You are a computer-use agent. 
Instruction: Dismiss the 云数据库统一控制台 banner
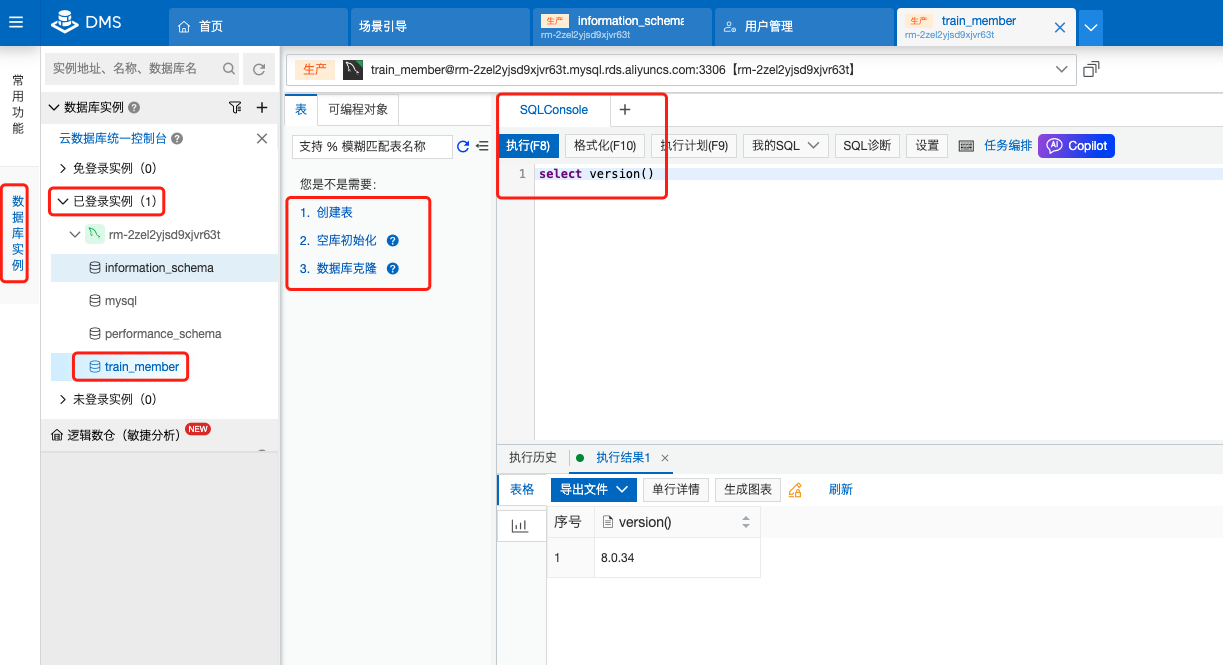(x=262, y=139)
